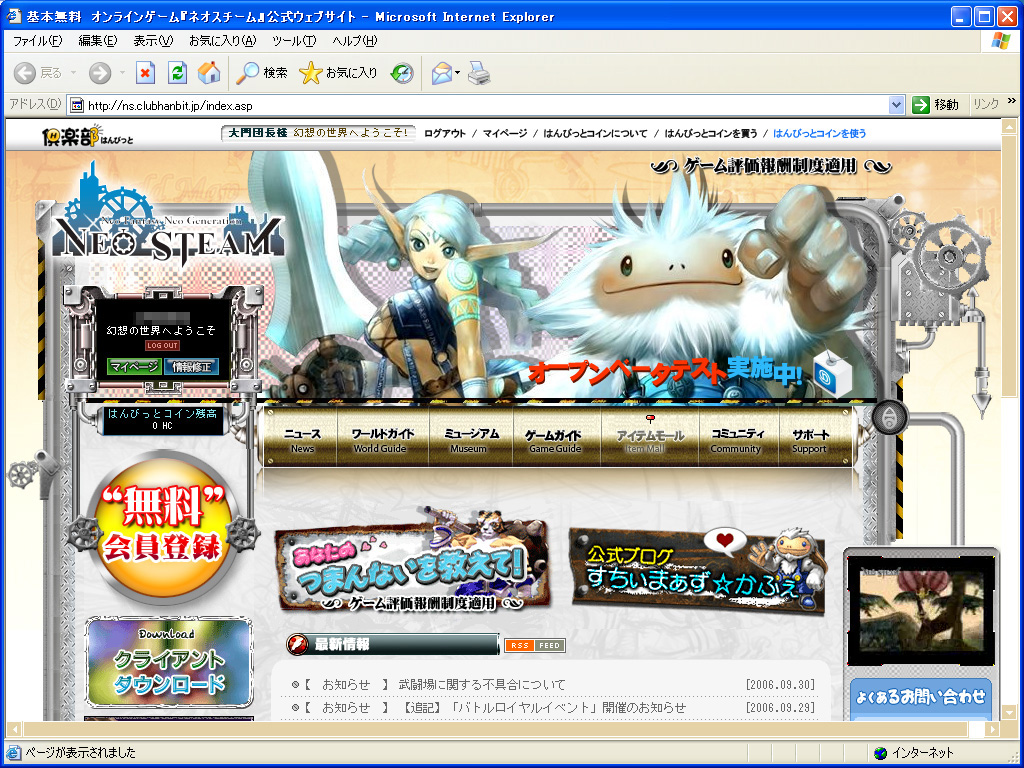Open the アイテムモール Item Mall tab
The height and width of the screenshot is (768, 1024).
coord(649,440)
